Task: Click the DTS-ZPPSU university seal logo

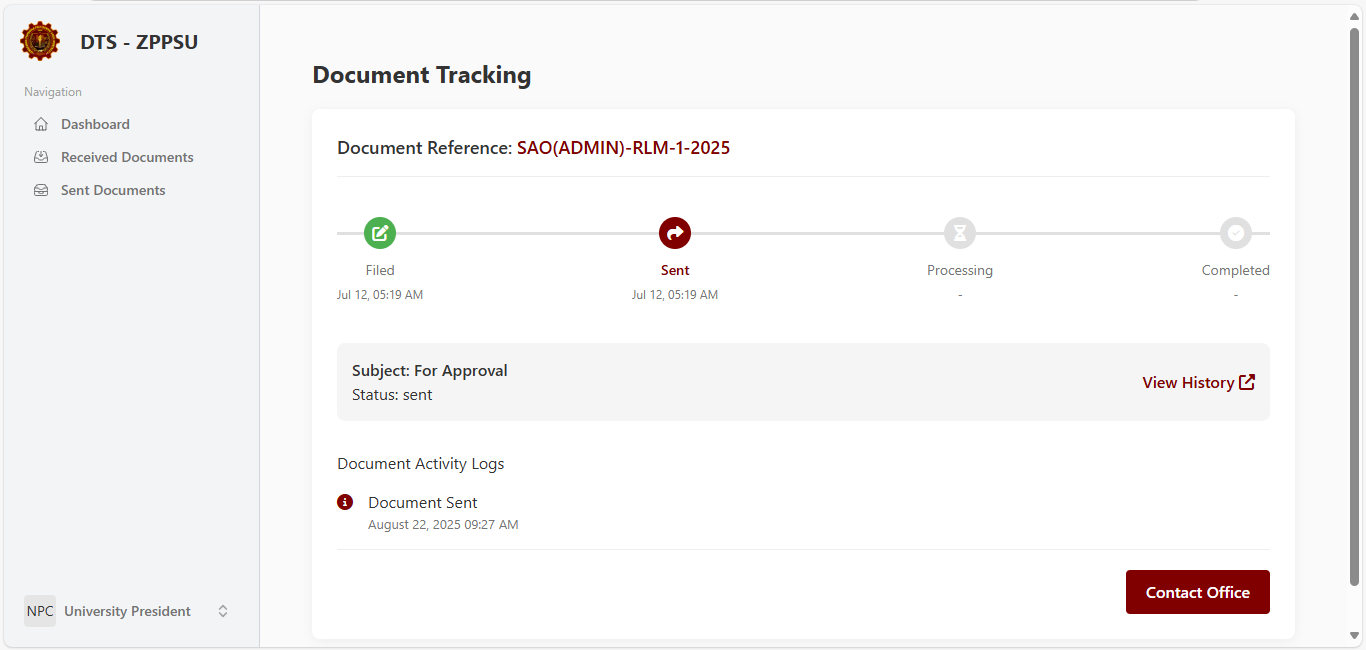Action: click(x=39, y=41)
